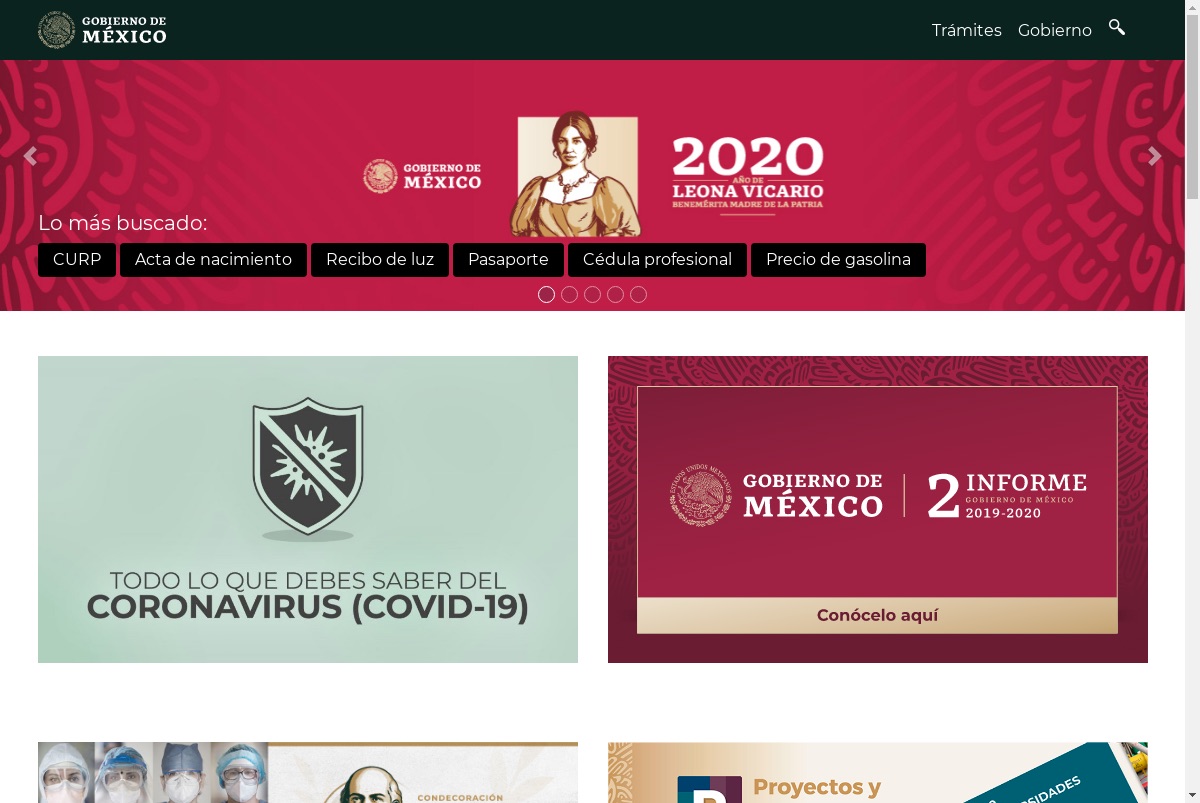Advance carousel with the next arrow

1155,156
